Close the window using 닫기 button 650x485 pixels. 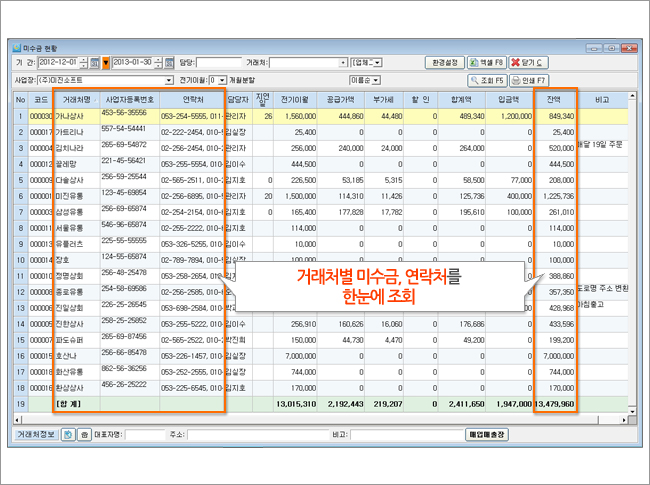pyautogui.click(x=530, y=62)
